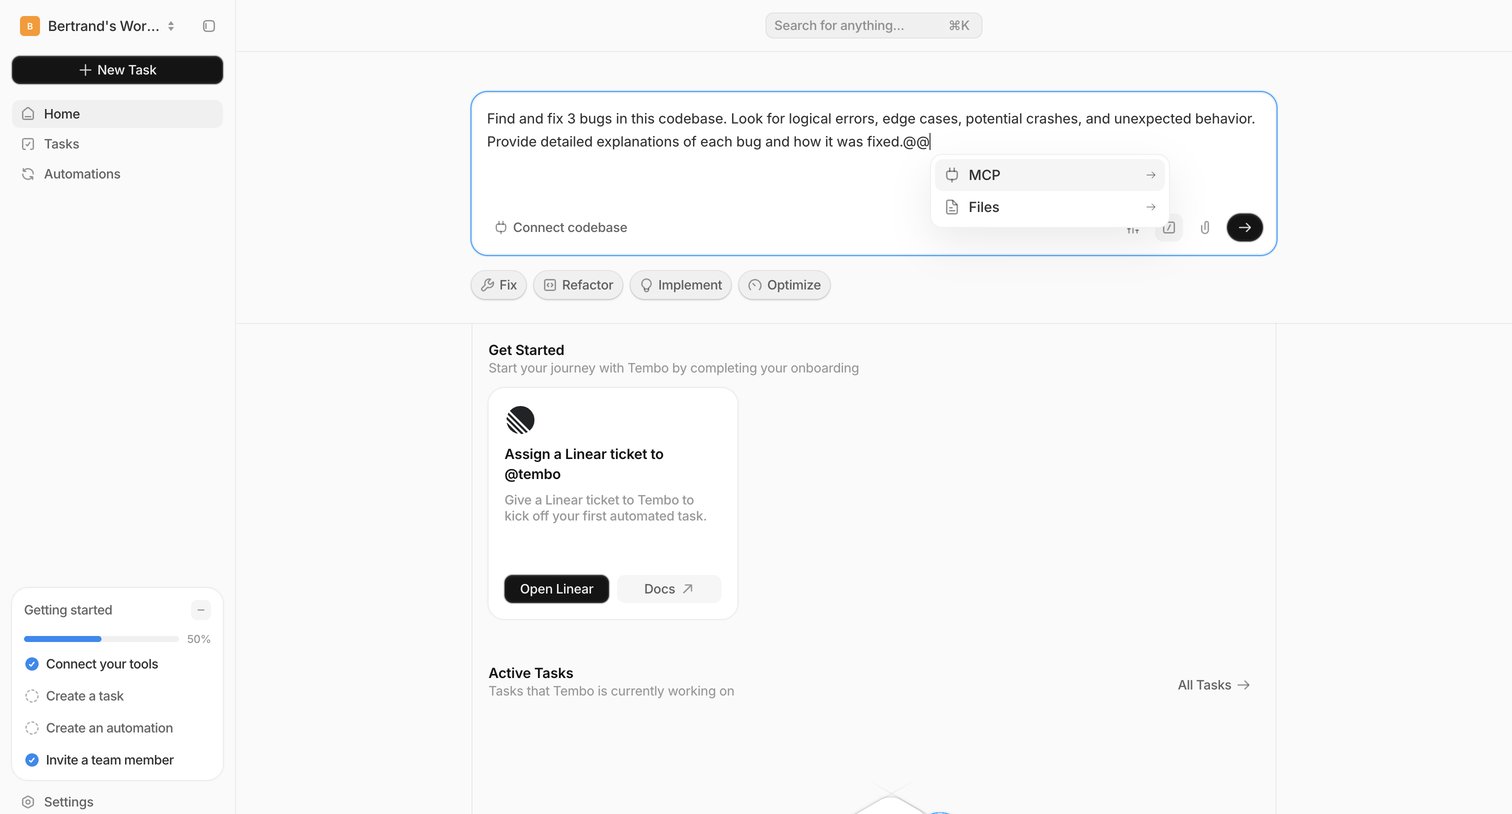Click the wrench icon on Fix chip
Screen dimensions: 1512x814
tap(488, 285)
